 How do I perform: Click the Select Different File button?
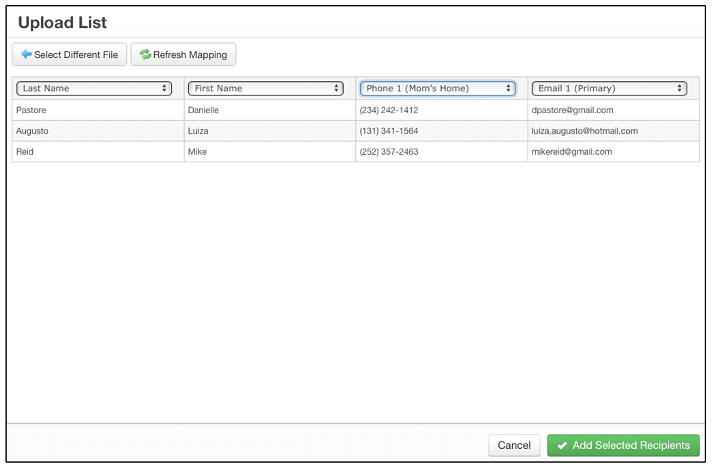click(x=70, y=54)
